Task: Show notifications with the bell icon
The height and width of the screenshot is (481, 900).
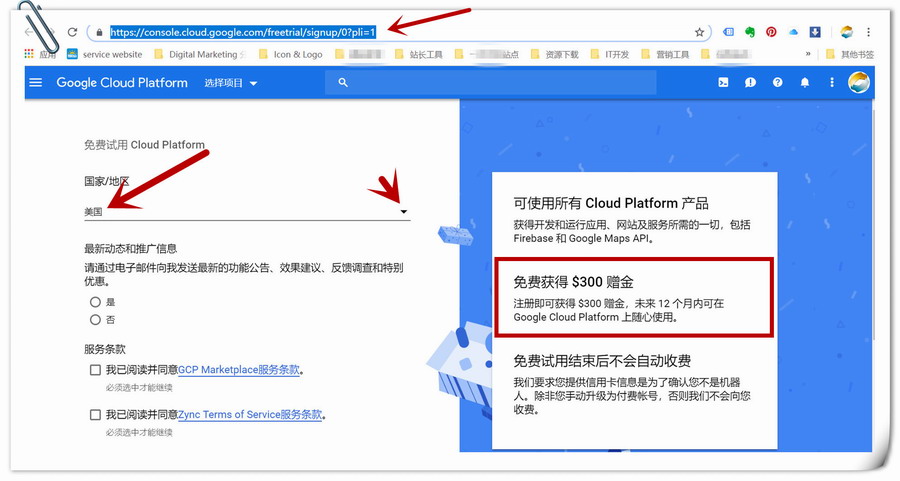Action: click(x=805, y=83)
